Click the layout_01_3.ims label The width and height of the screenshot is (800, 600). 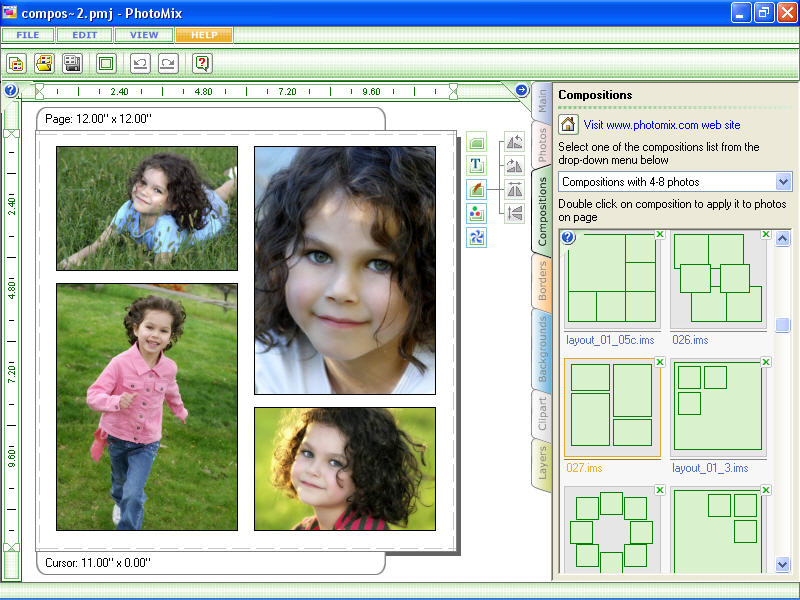(710, 467)
